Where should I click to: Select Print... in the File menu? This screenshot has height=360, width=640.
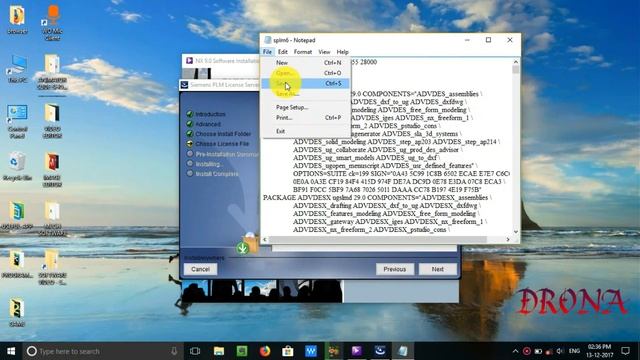coord(306,118)
